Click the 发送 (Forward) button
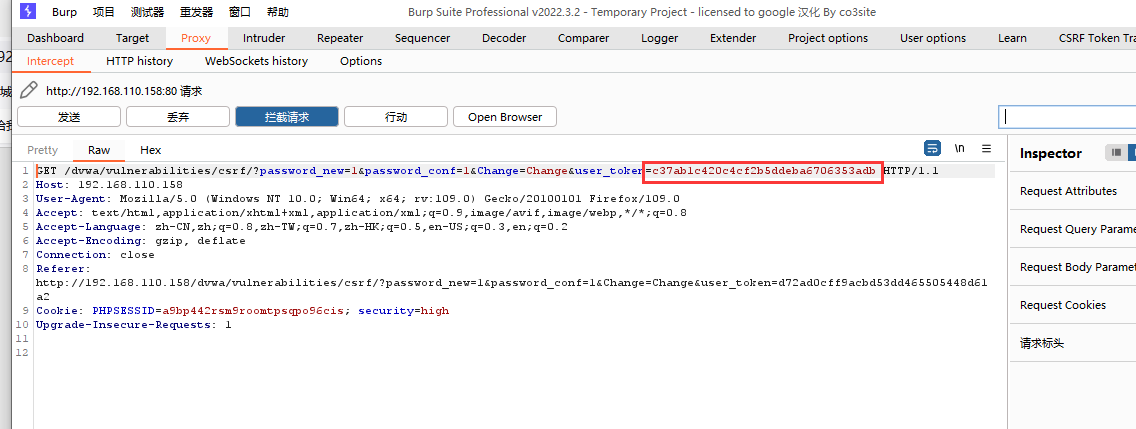Screen dimensions: 1136x429 (x=69, y=117)
